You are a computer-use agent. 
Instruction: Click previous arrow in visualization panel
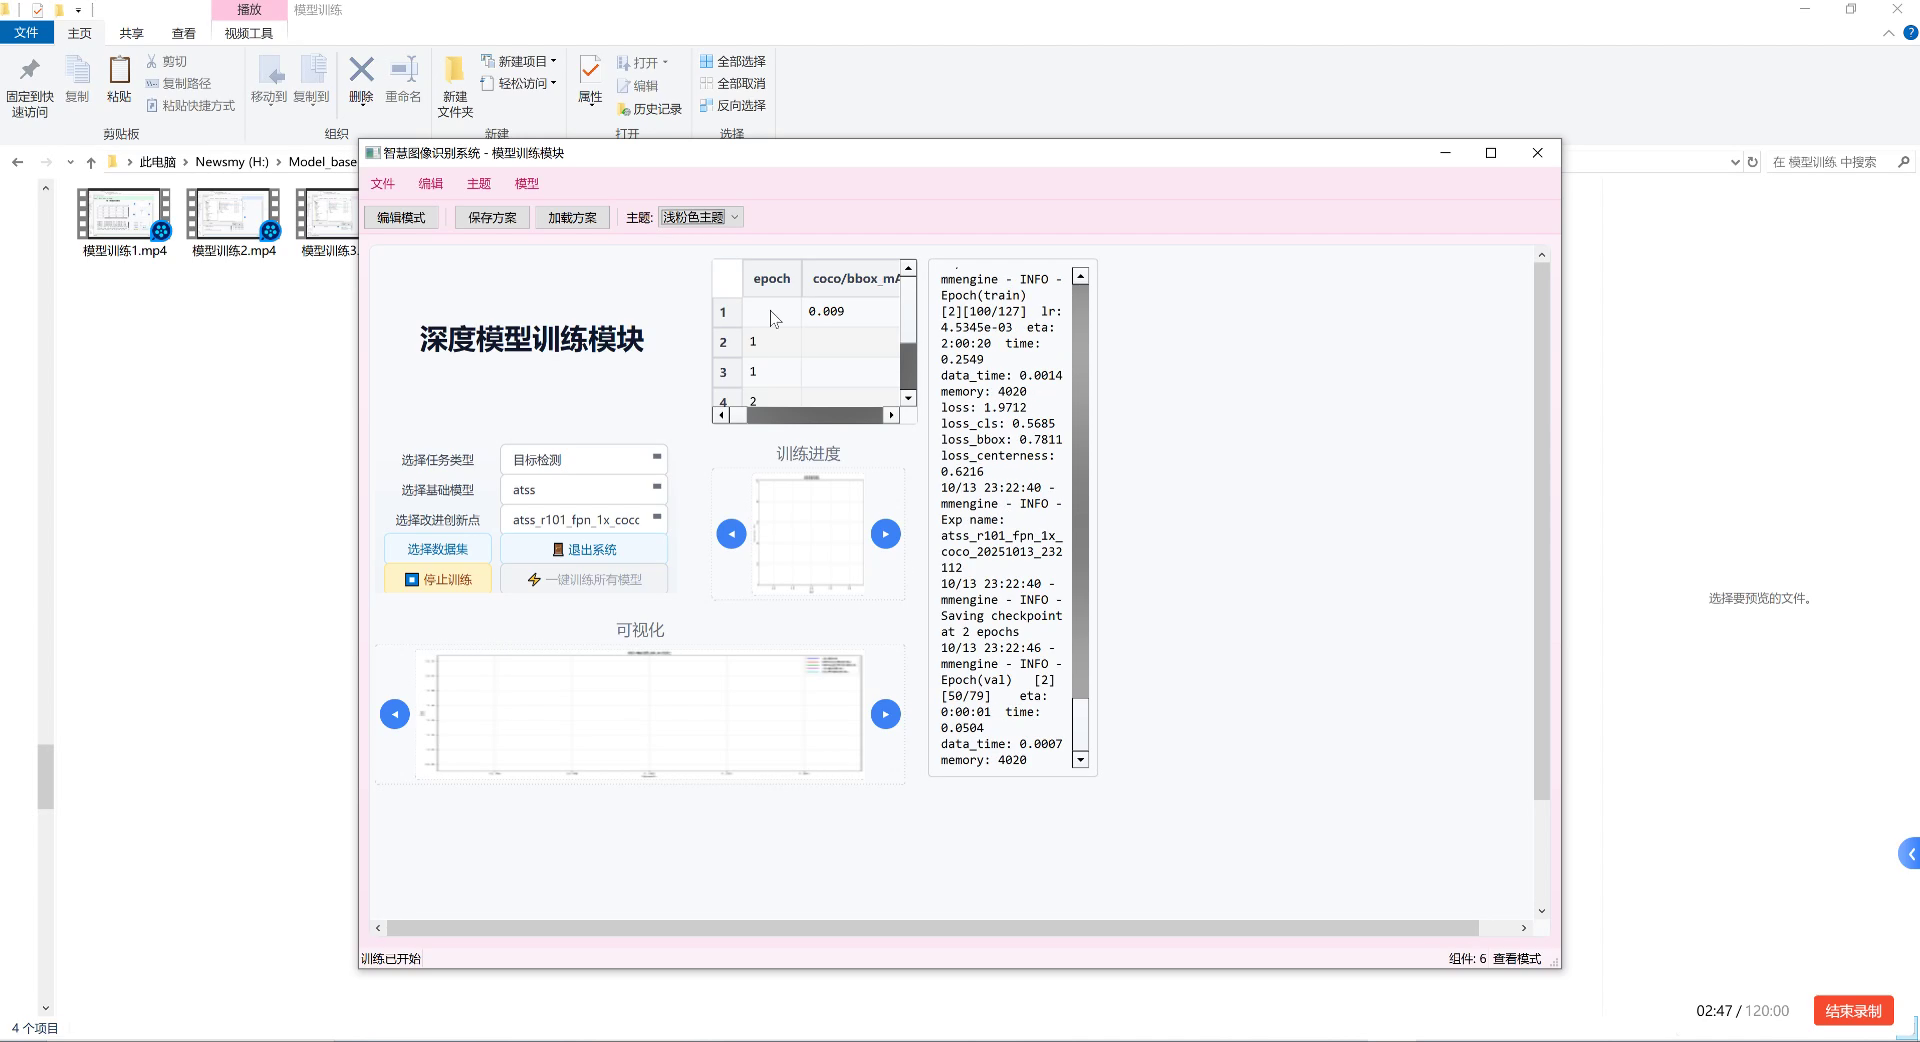click(395, 714)
